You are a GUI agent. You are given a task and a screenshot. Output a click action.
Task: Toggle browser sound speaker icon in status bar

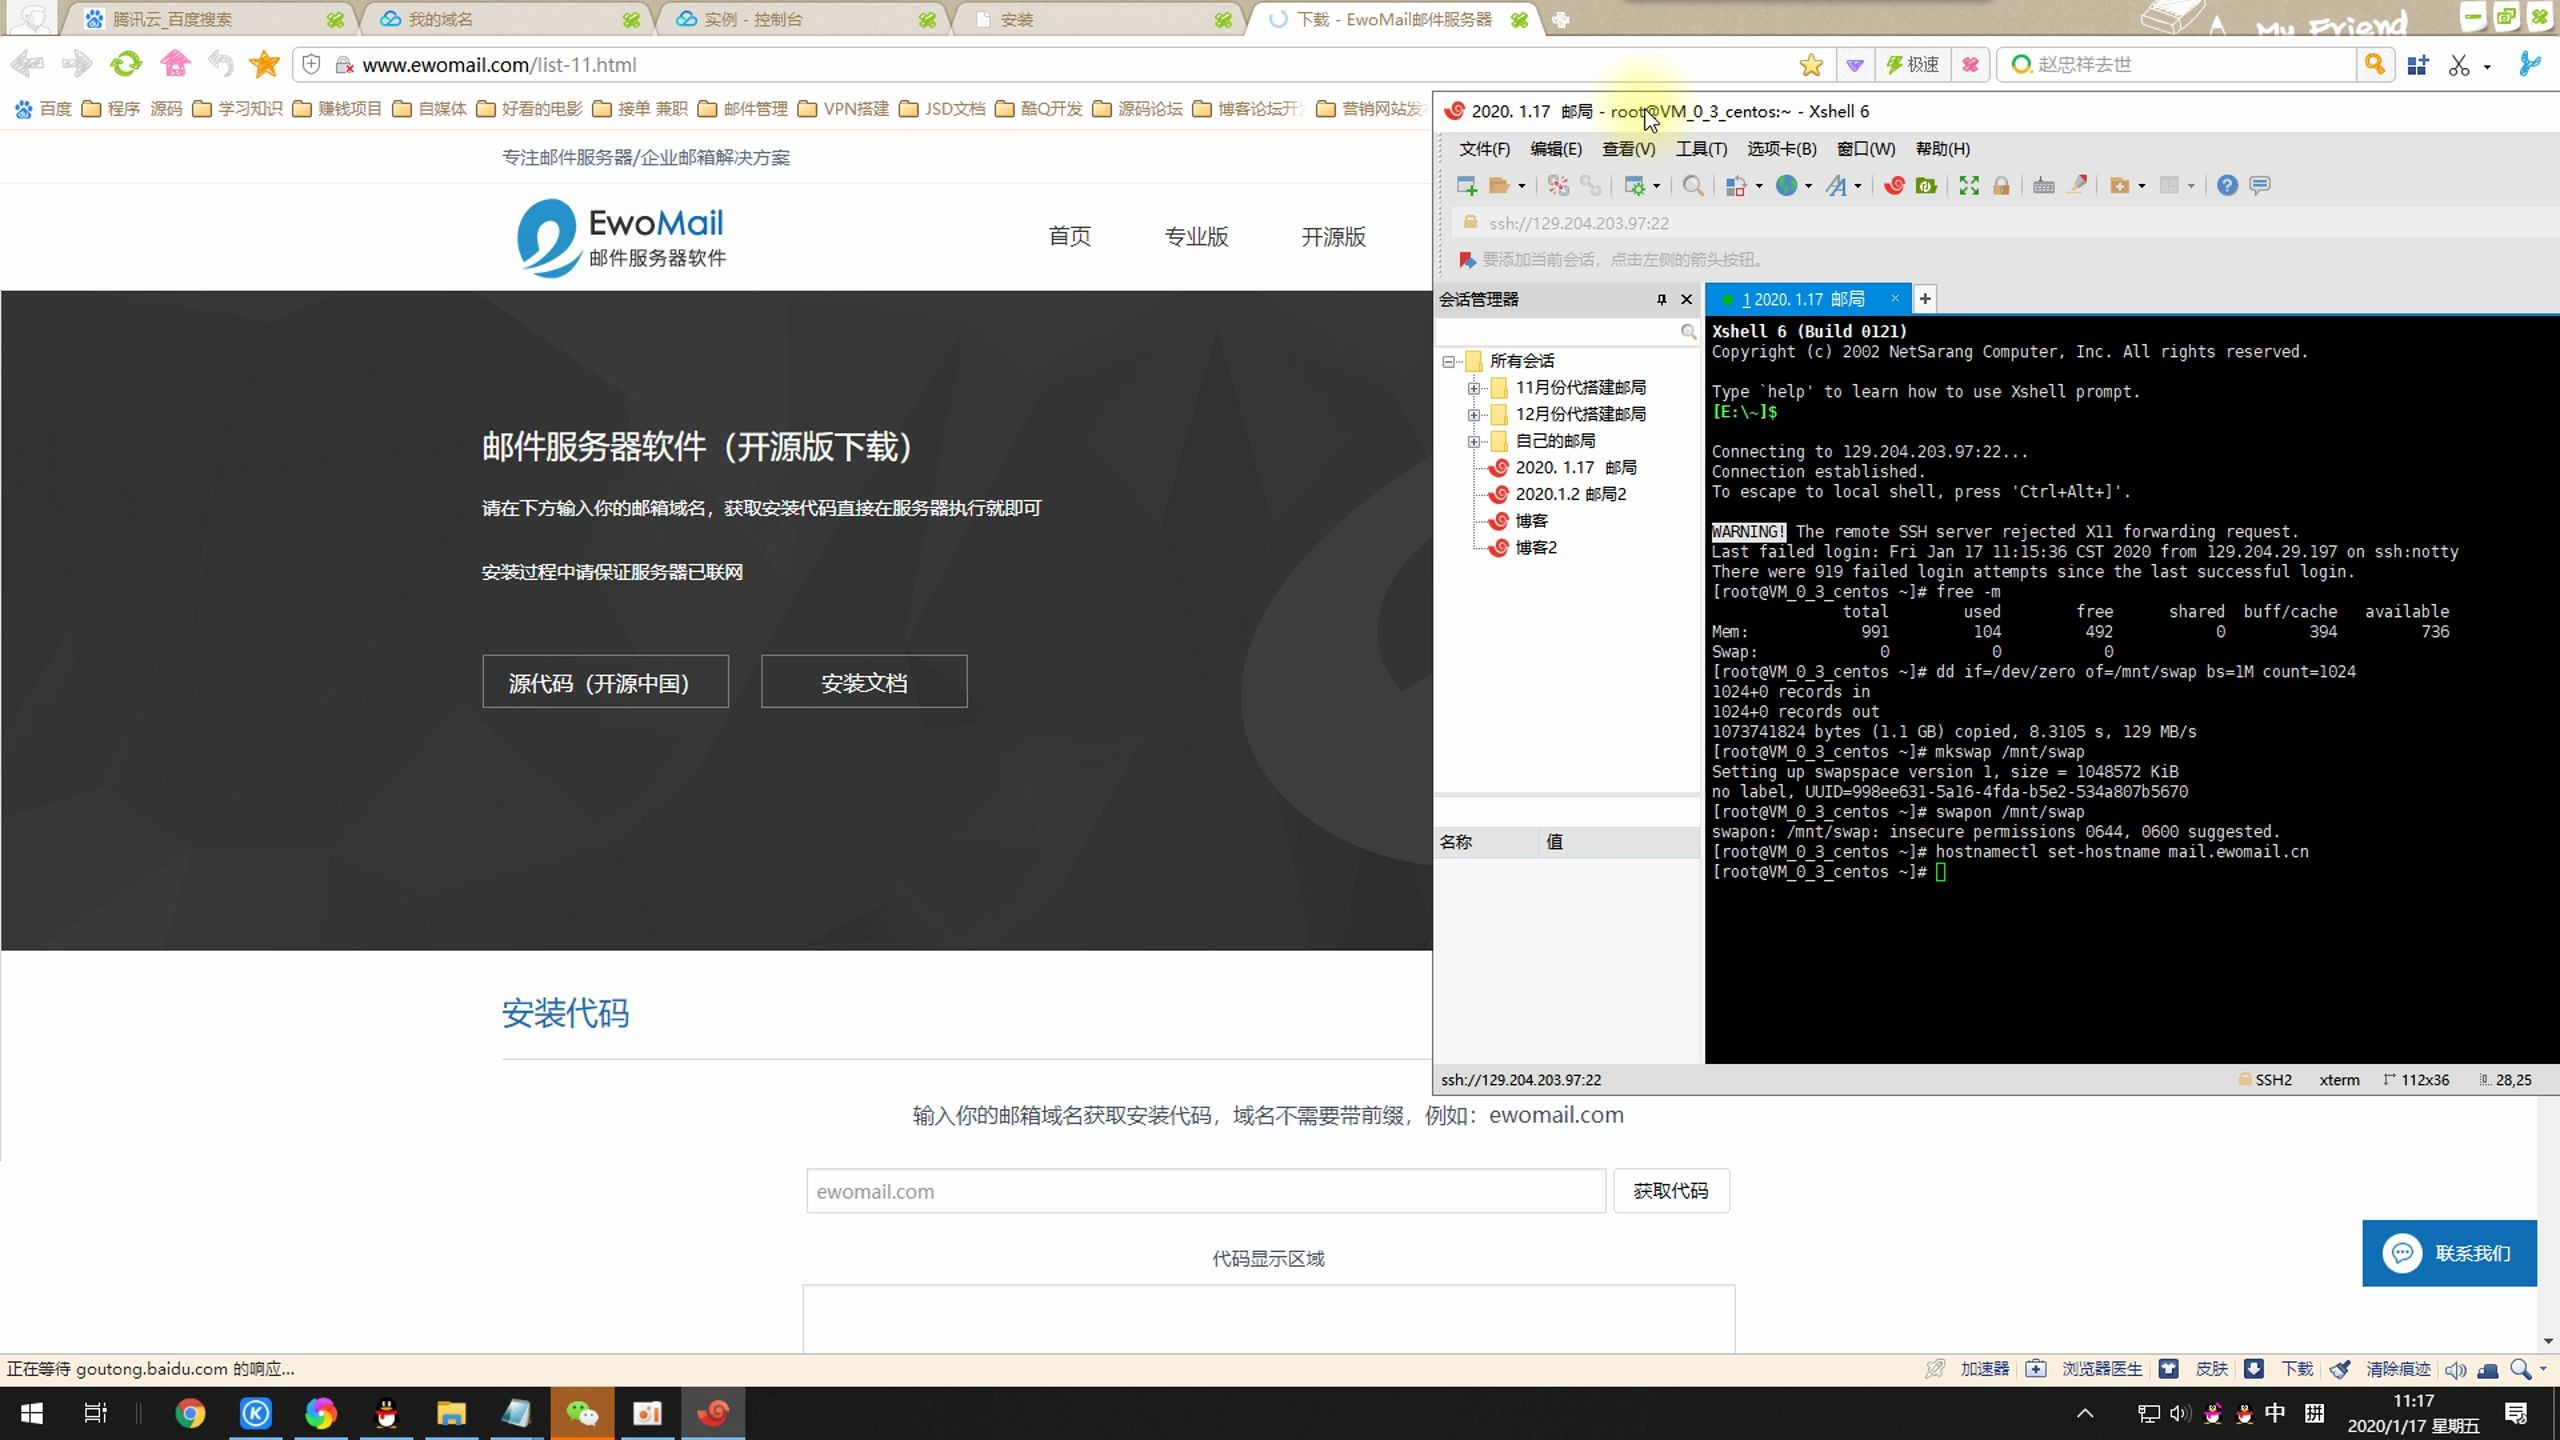click(x=2455, y=1370)
